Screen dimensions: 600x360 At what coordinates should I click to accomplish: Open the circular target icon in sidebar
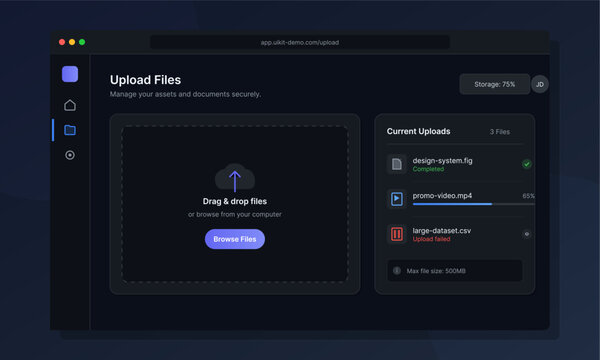(70, 155)
